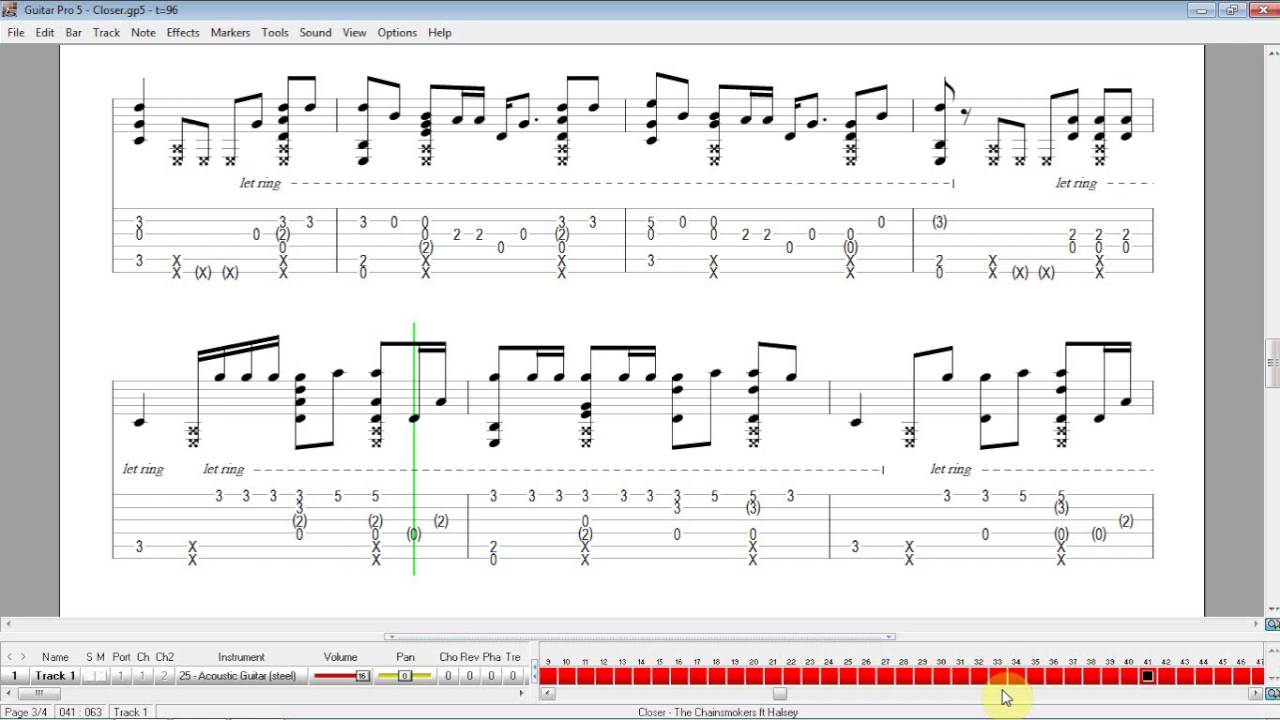Viewport: 1280px width, 720px height.
Task: Click the green playback cursor in the score
Action: click(414, 448)
